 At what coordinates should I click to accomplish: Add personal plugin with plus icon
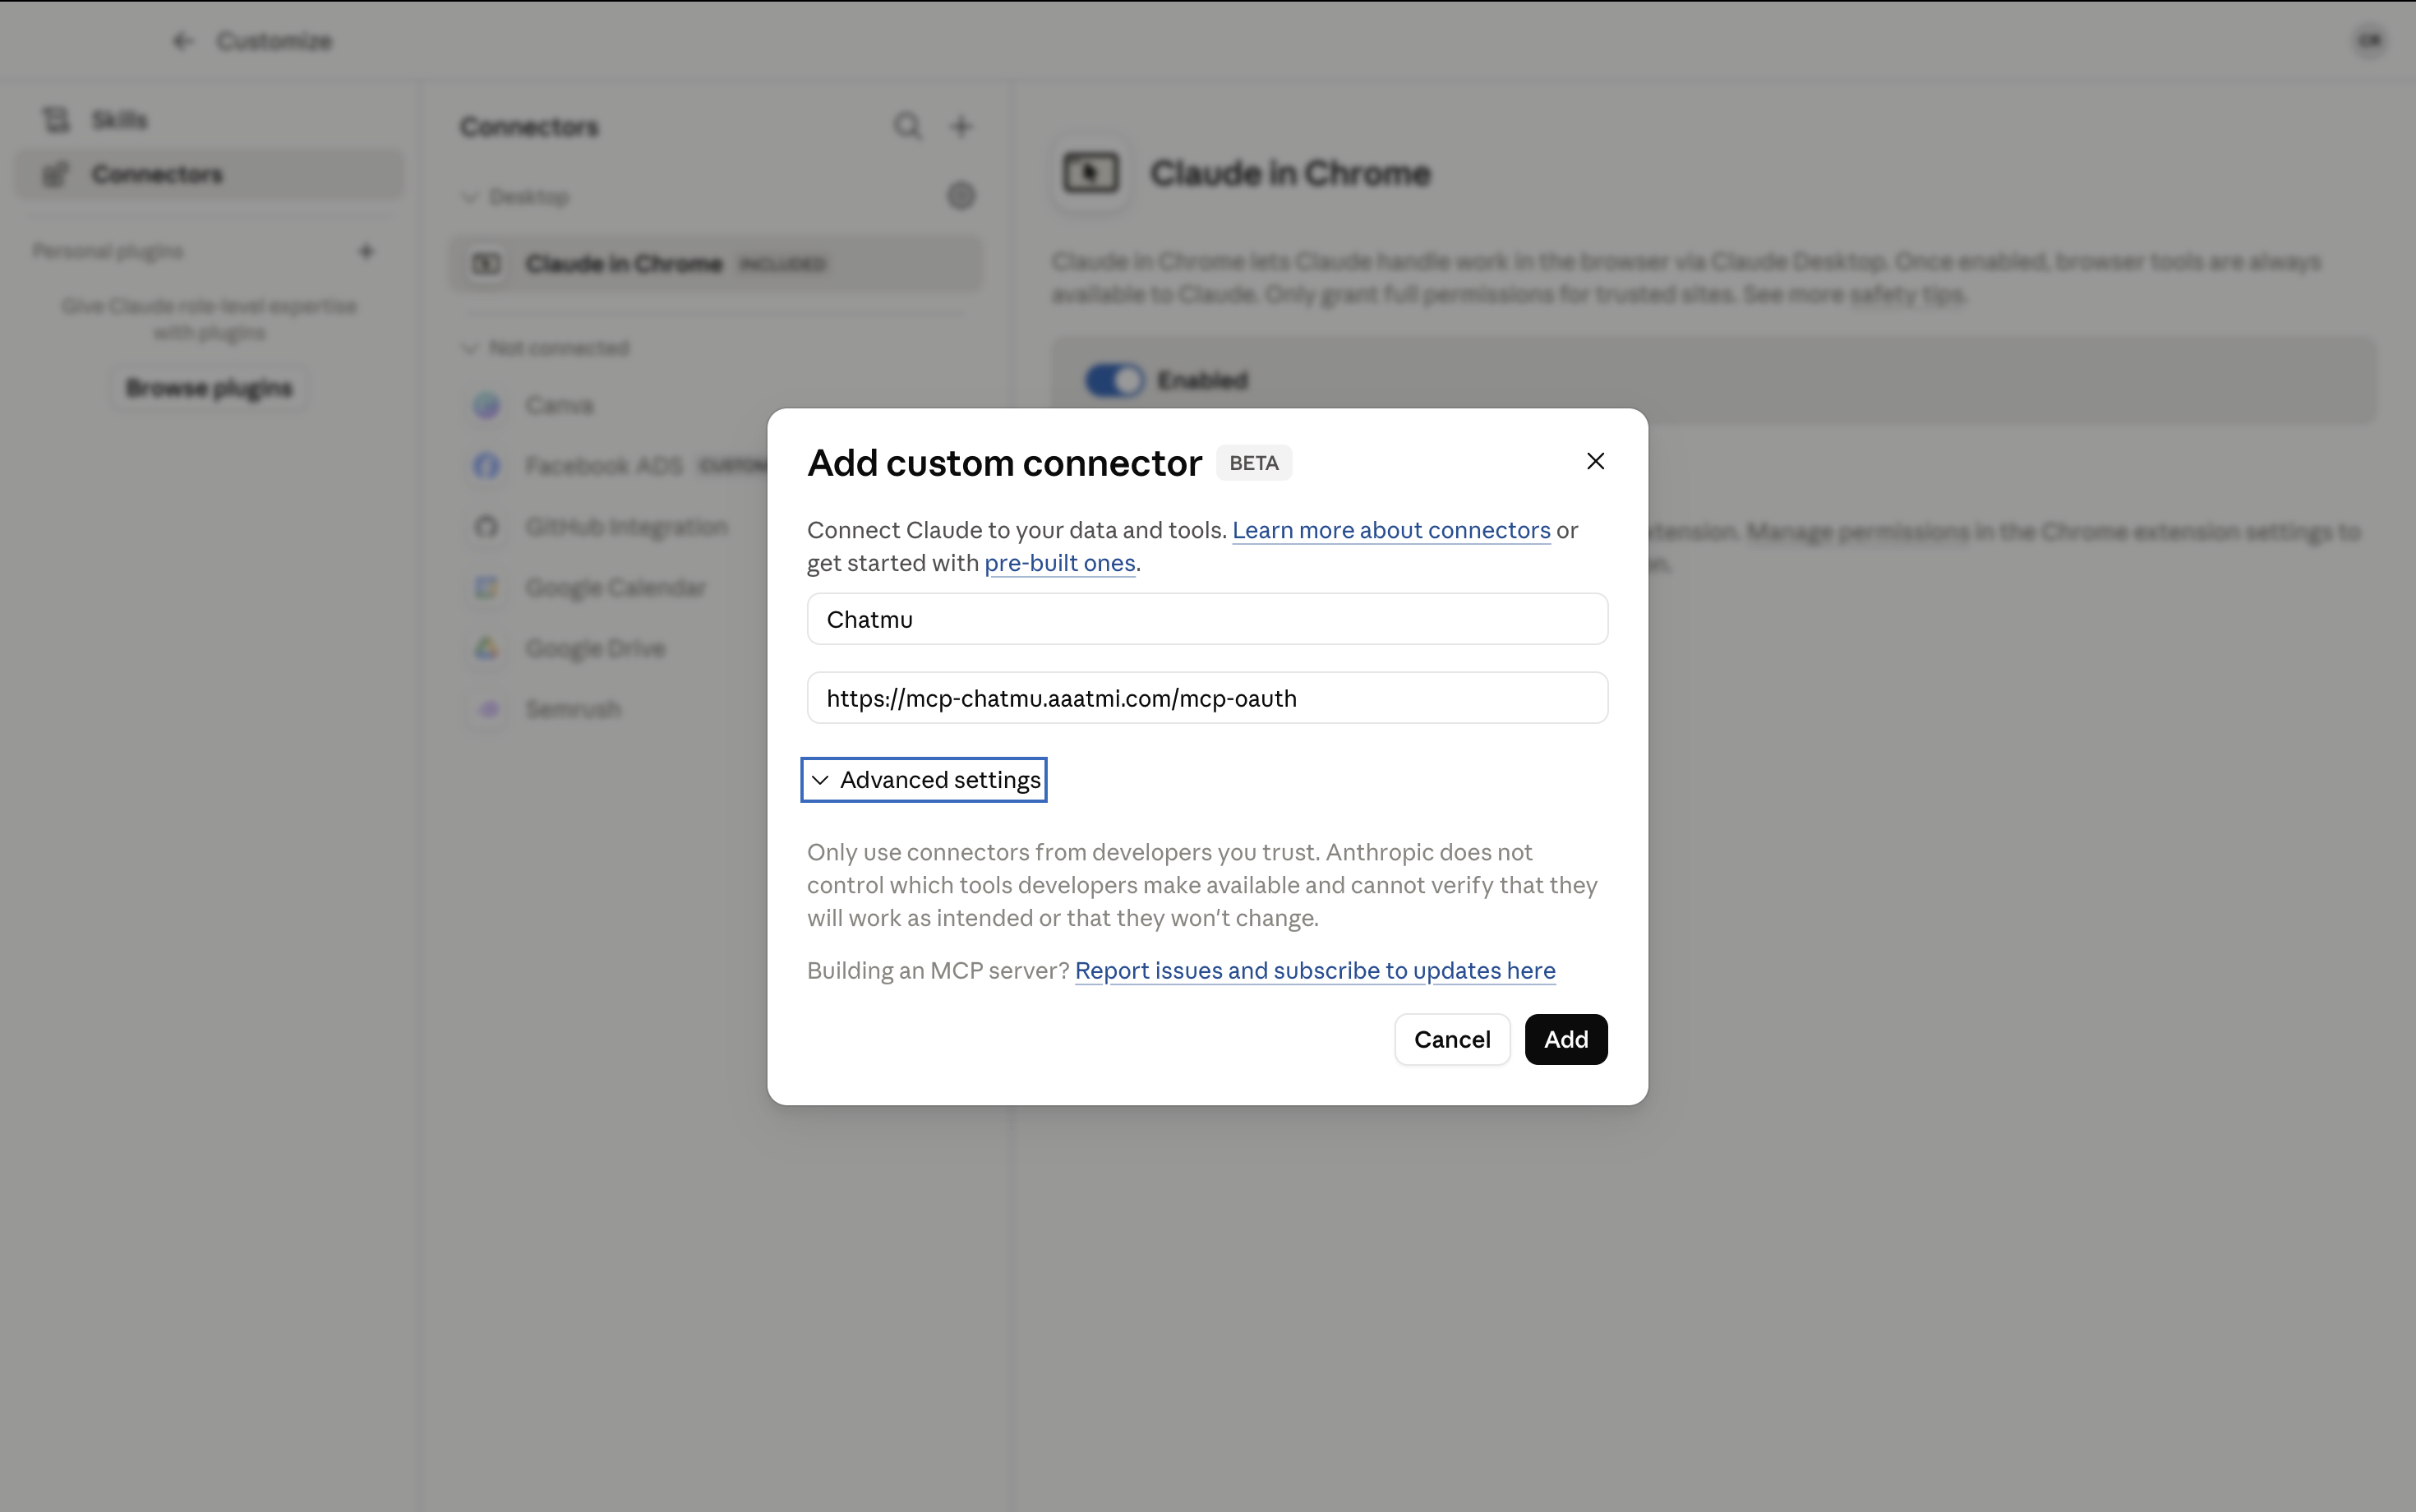tap(366, 251)
